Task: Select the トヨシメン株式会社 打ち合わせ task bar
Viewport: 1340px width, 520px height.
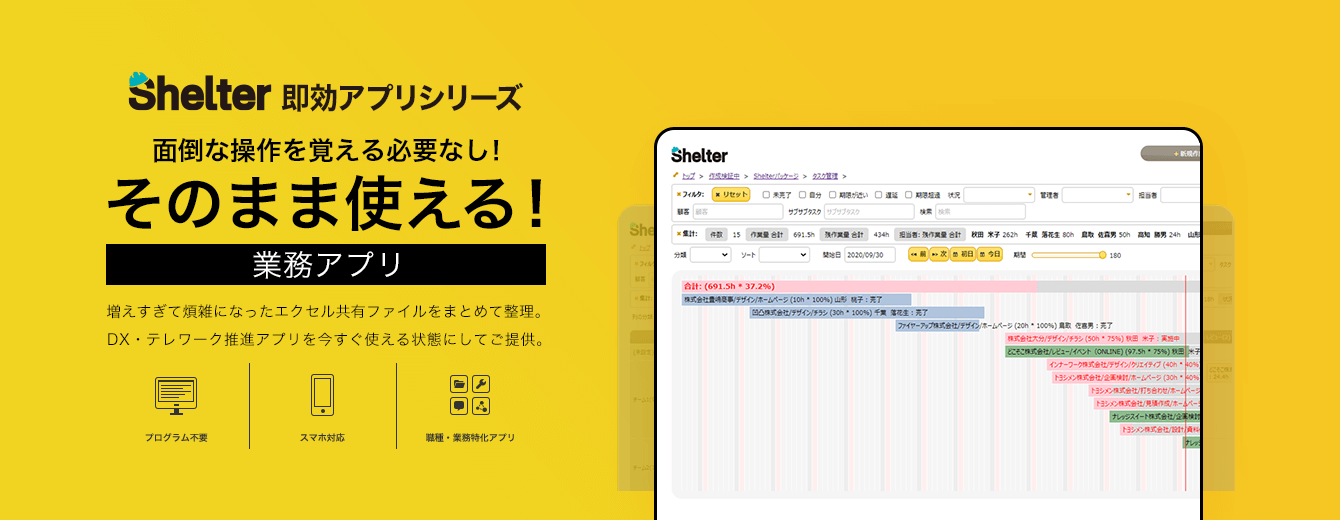Action: [1144, 390]
